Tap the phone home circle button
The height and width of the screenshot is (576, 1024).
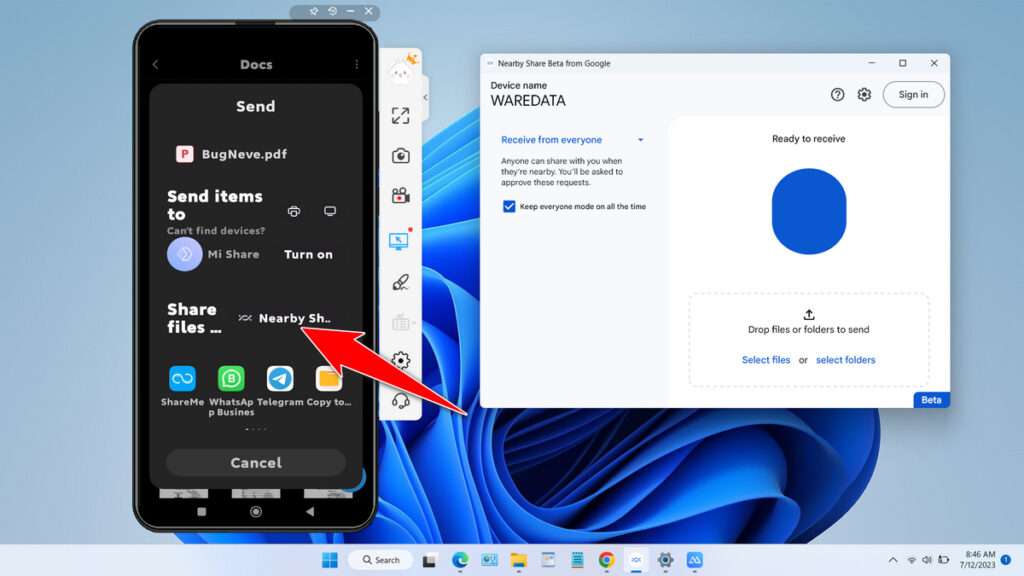click(x=256, y=511)
